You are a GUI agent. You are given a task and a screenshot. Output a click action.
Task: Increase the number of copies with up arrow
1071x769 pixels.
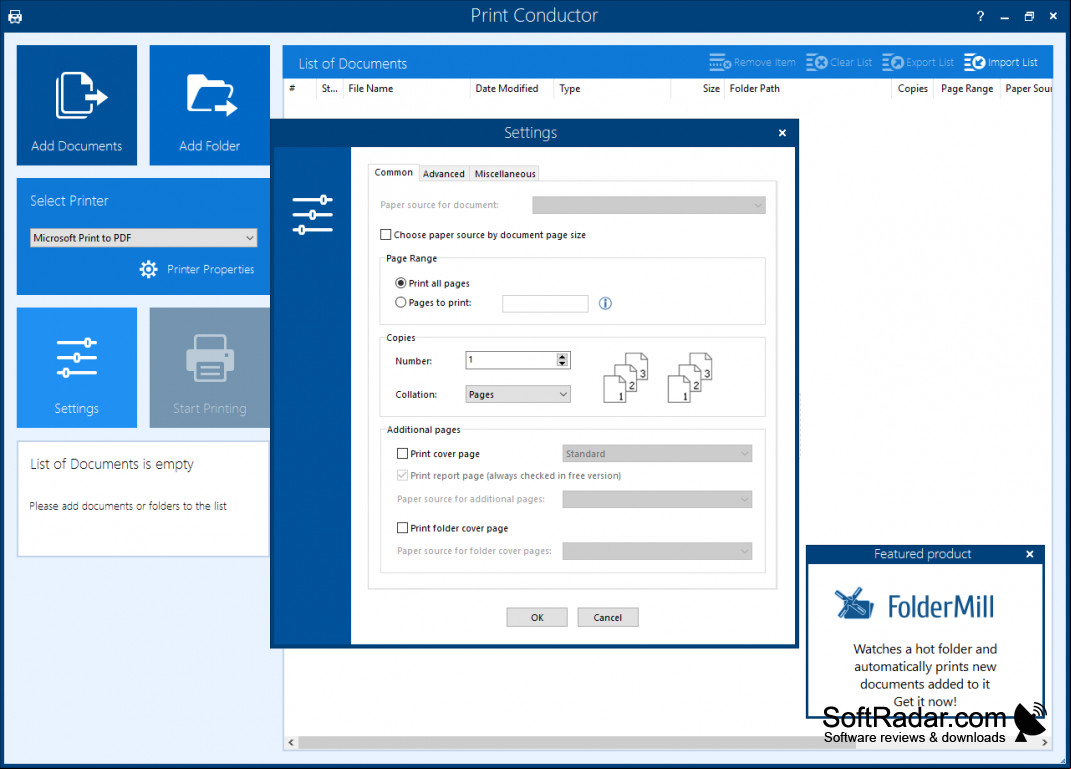pyautogui.click(x=562, y=356)
